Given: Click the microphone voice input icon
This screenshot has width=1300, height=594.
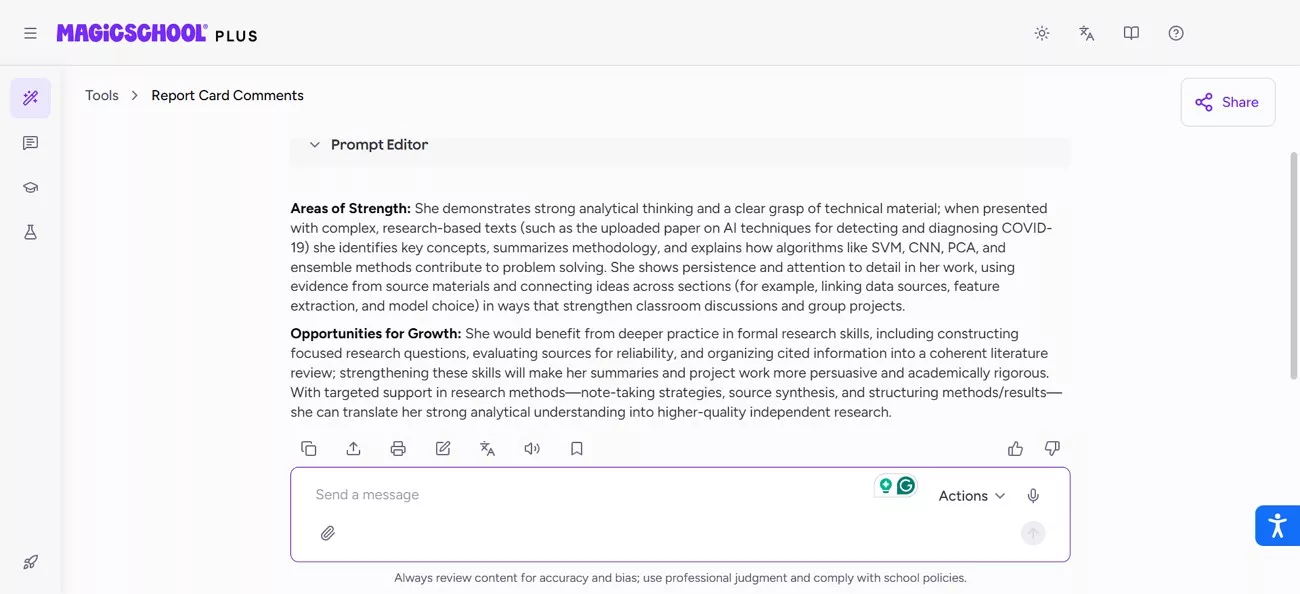Looking at the screenshot, I should pyautogui.click(x=1033, y=496).
